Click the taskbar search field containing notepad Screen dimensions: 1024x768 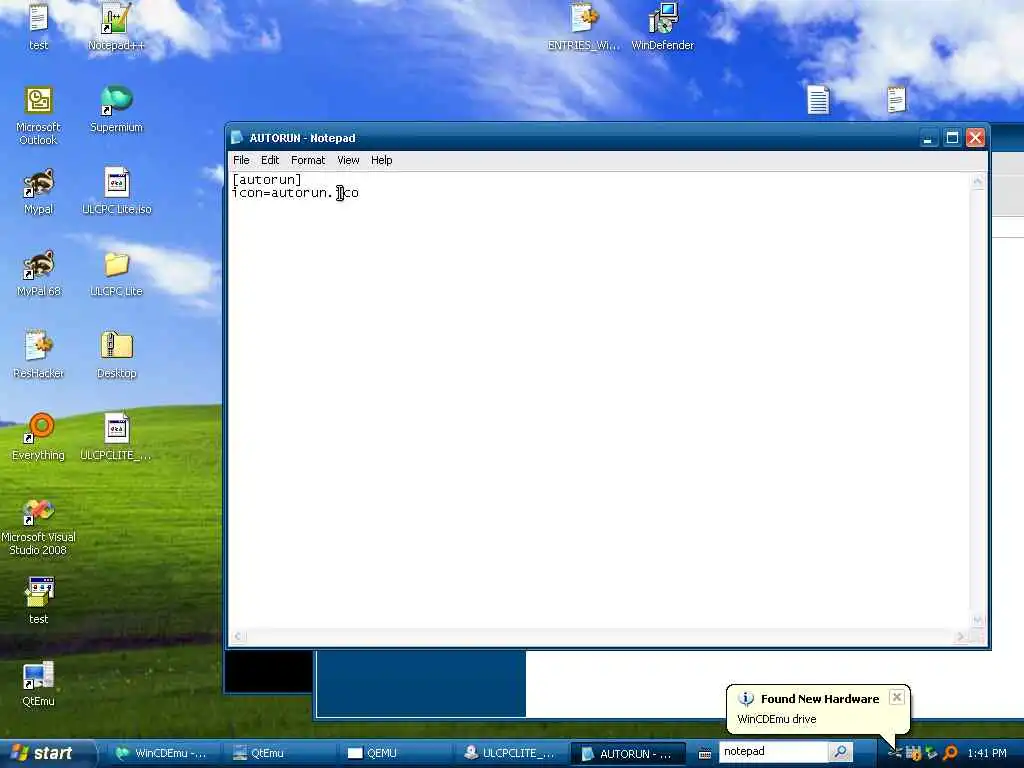click(x=774, y=752)
